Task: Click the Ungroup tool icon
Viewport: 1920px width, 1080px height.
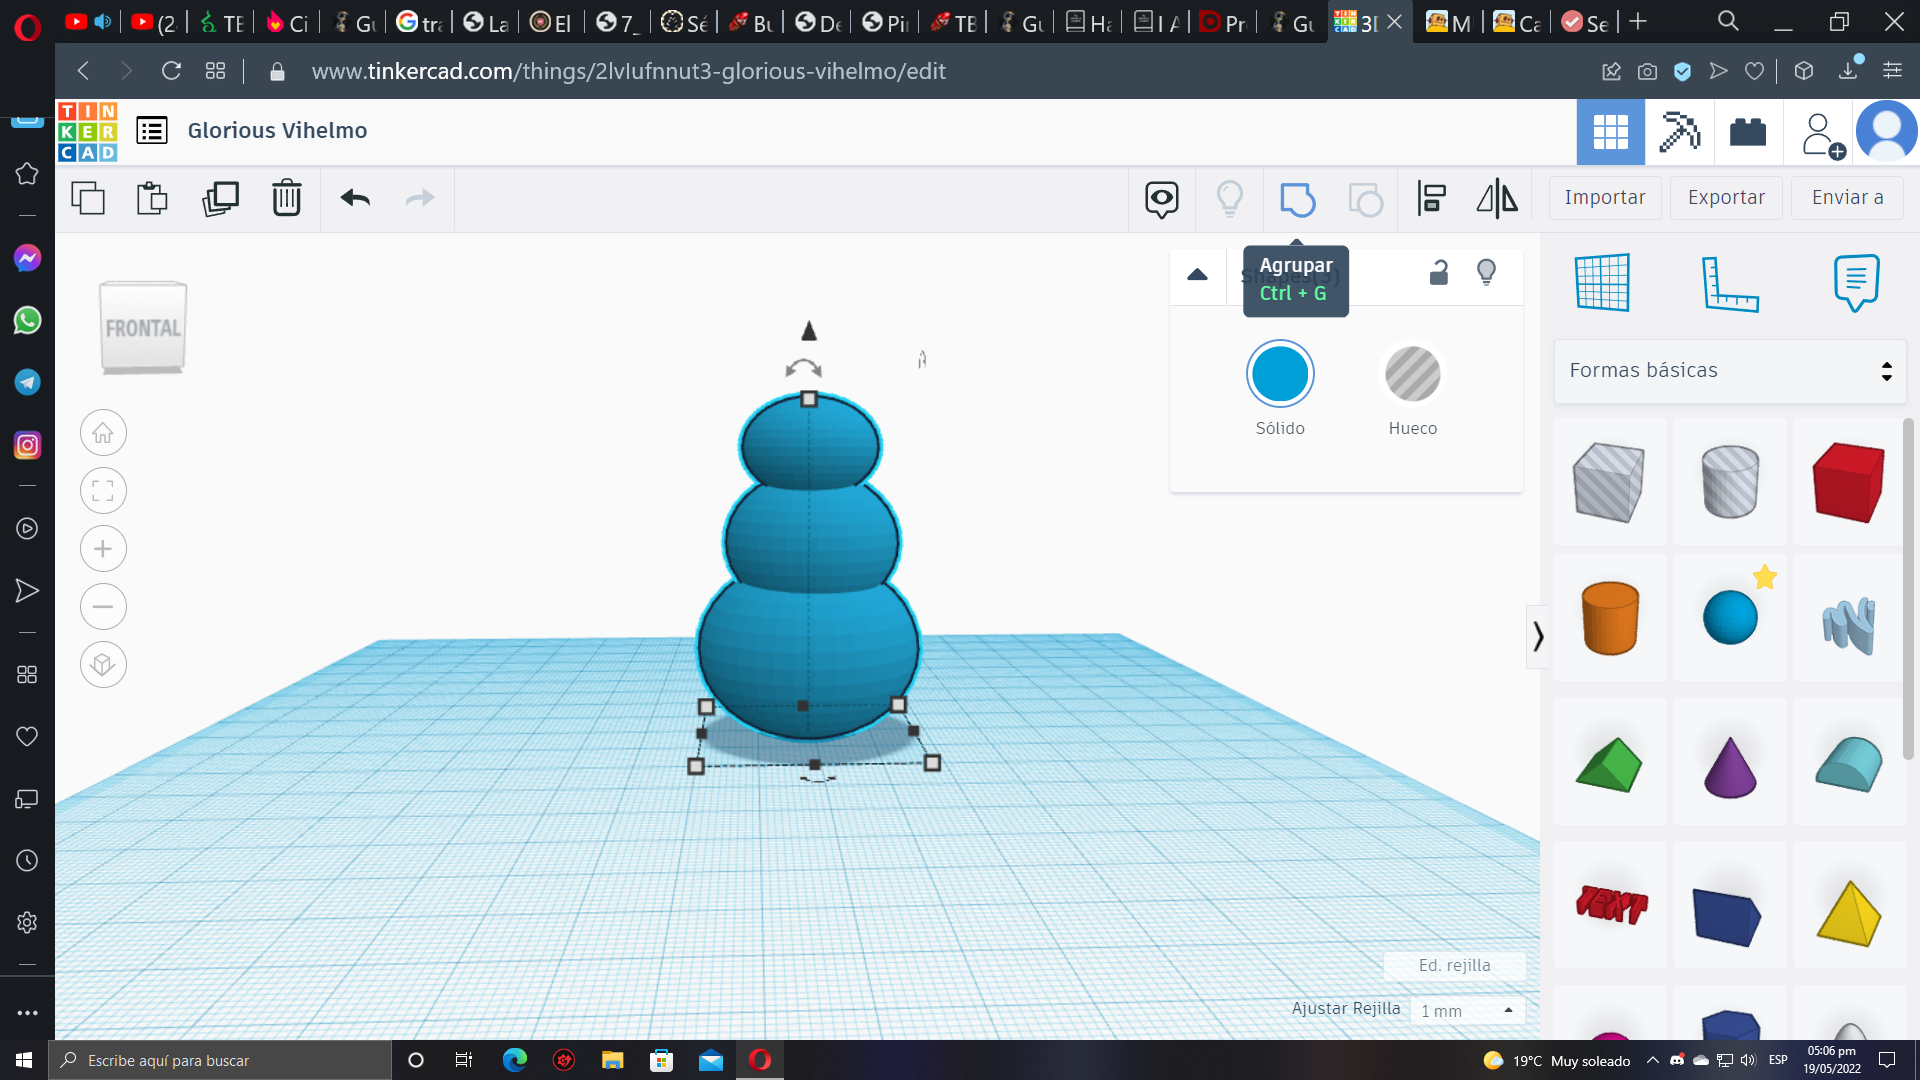Action: (1365, 199)
